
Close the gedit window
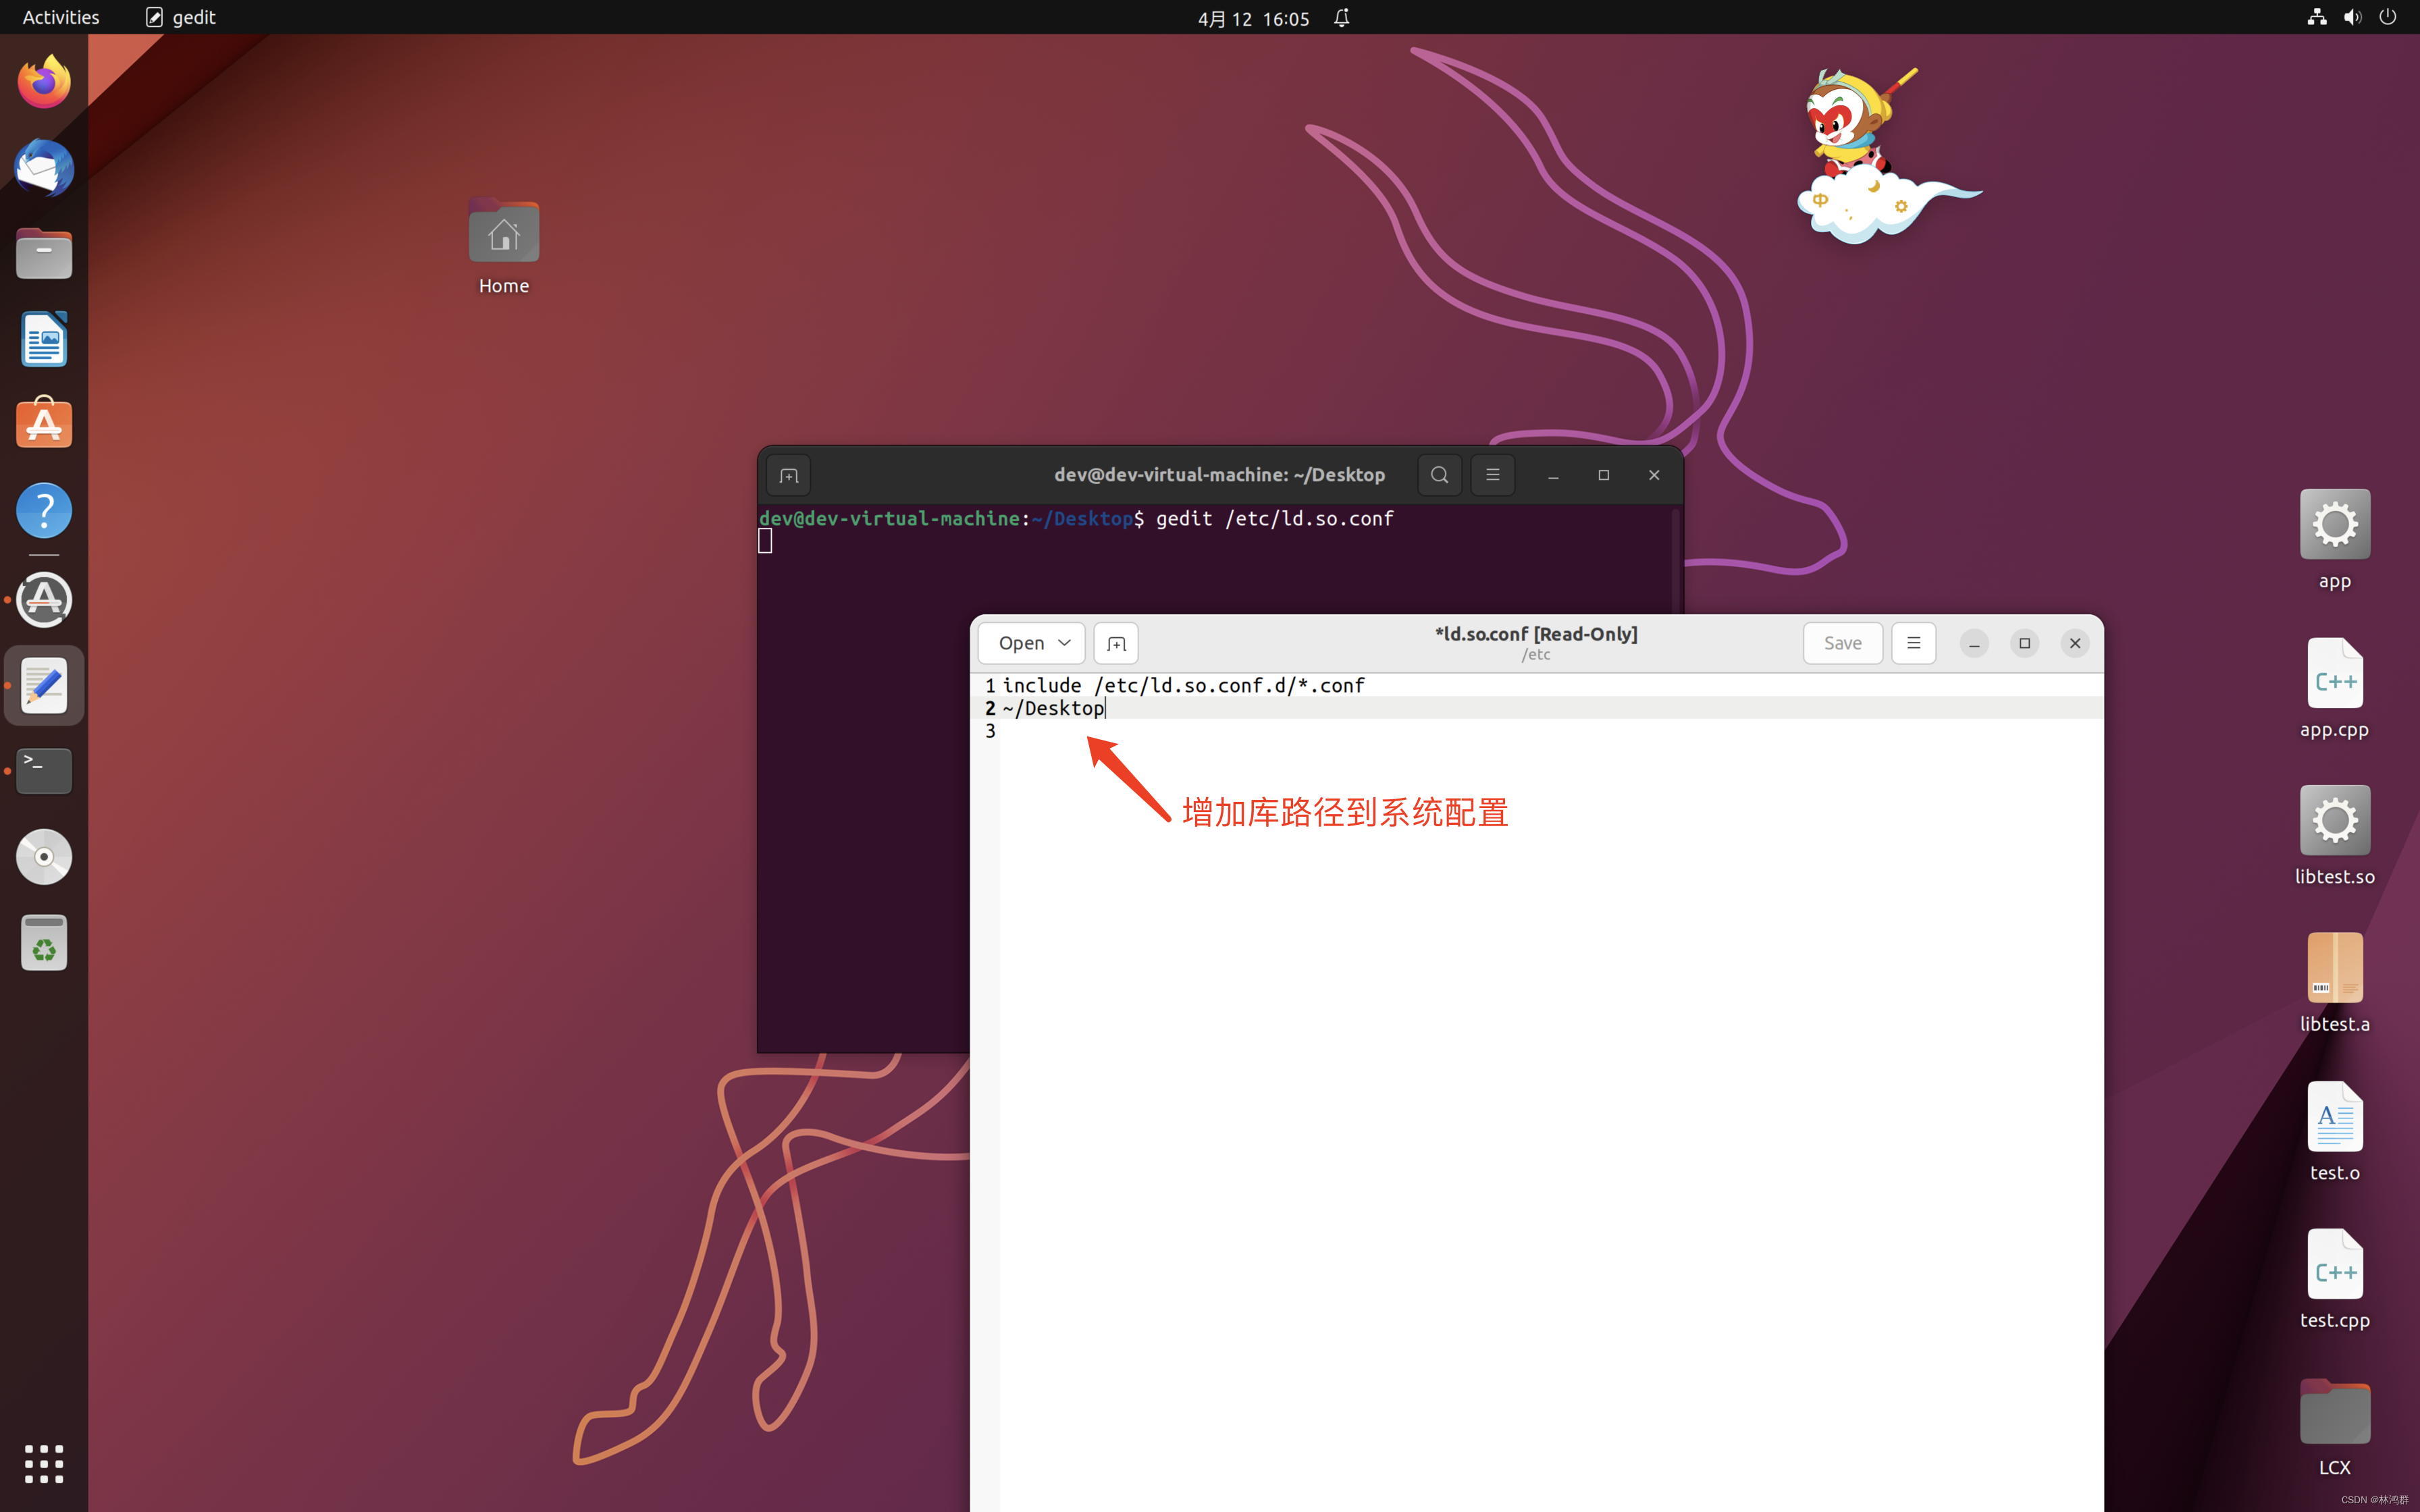pyautogui.click(x=2075, y=643)
